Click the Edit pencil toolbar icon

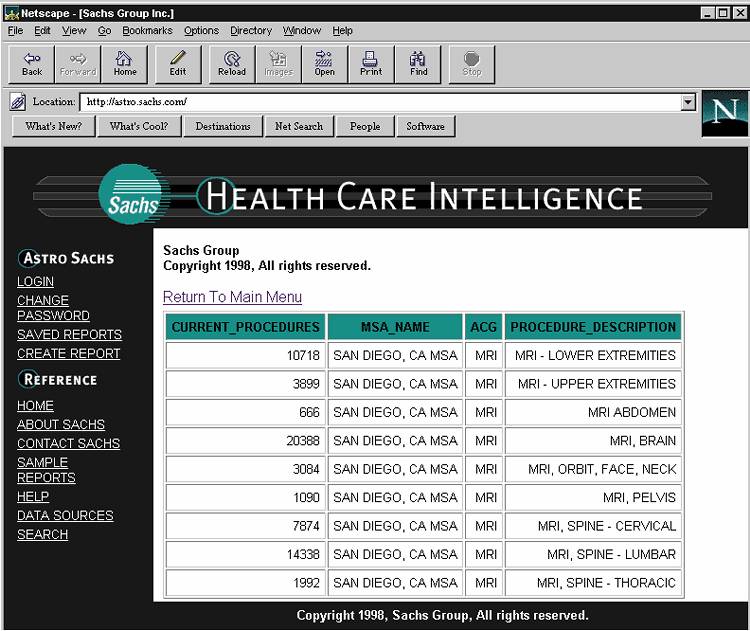pos(178,64)
